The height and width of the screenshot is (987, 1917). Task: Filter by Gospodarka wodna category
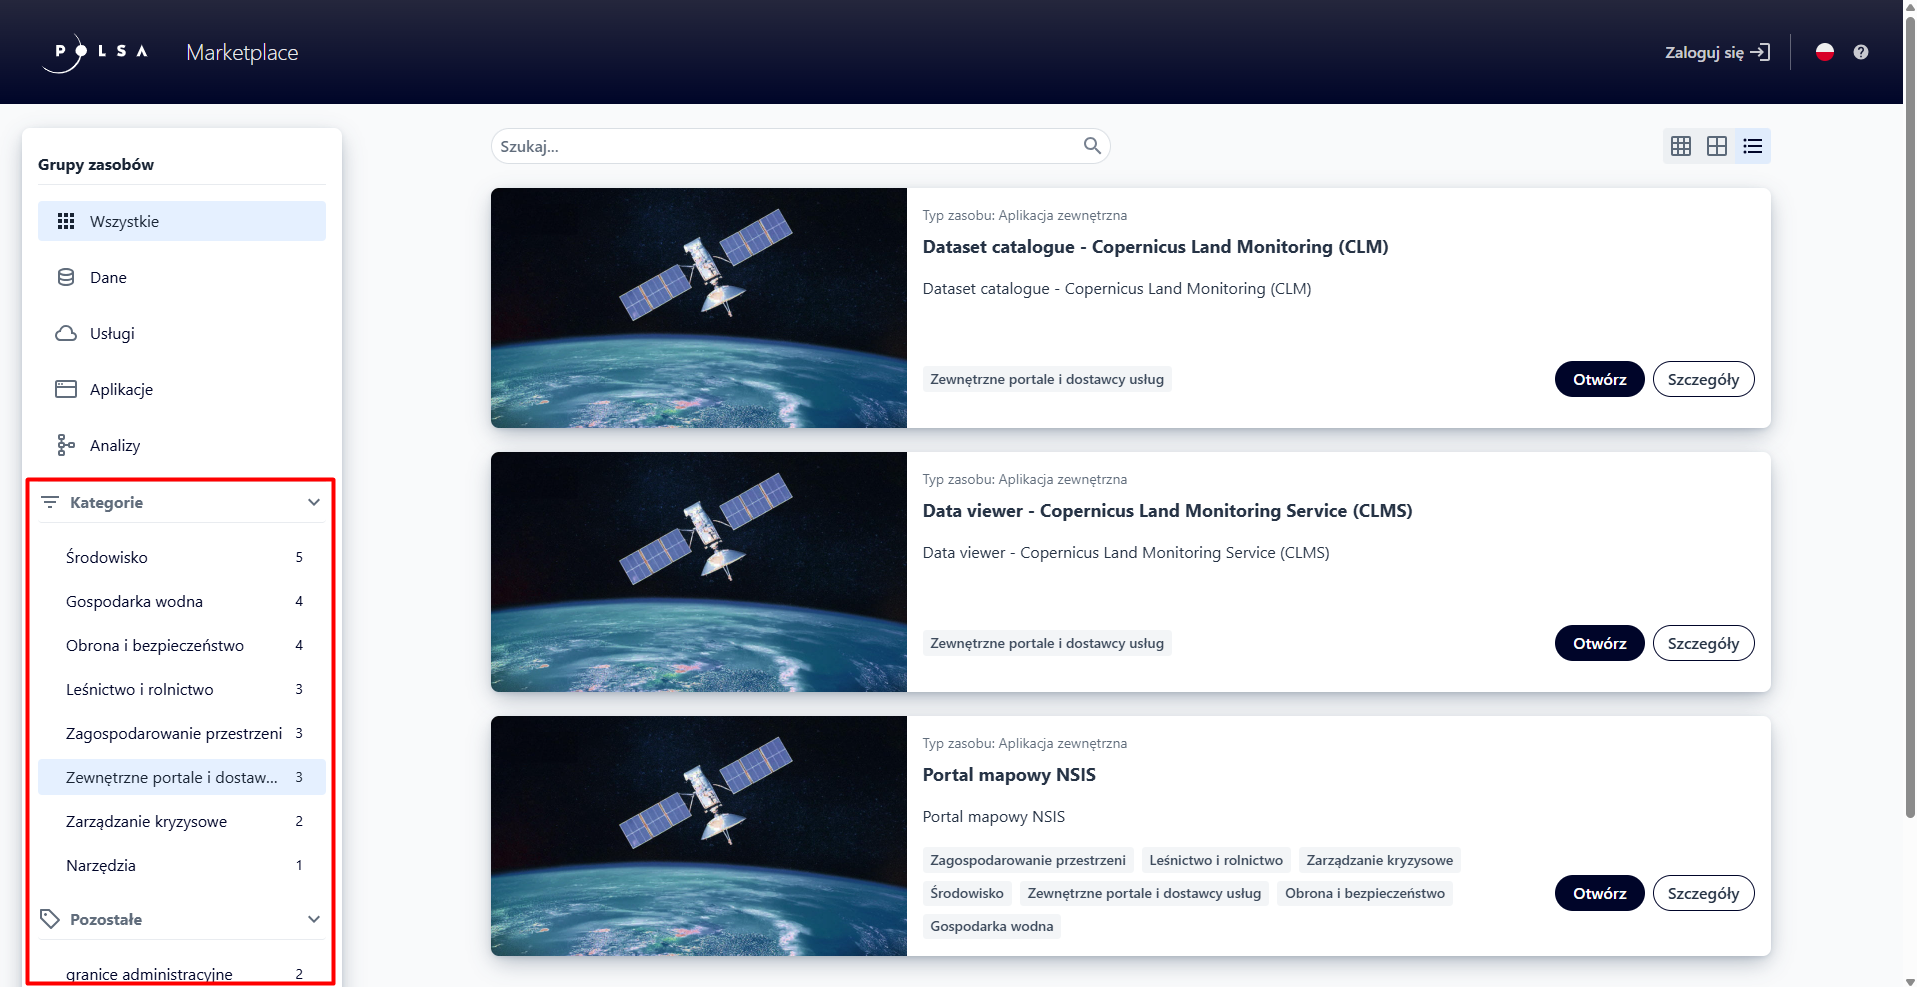point(182,601)
